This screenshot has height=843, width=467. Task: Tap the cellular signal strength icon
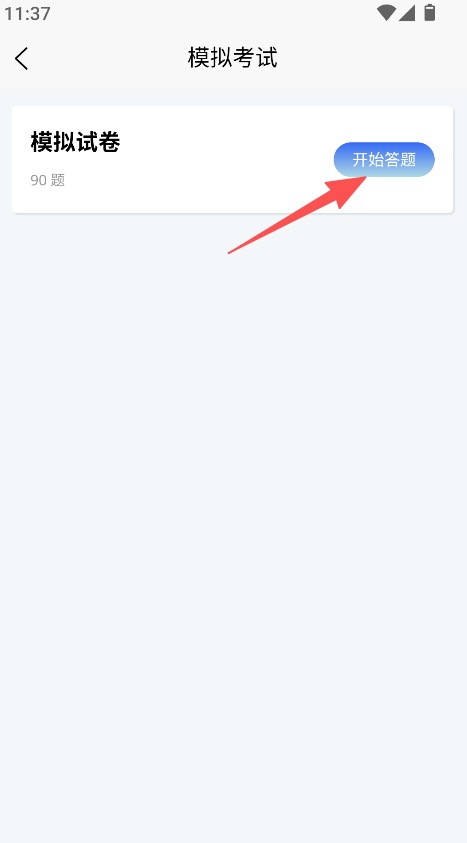407,12
